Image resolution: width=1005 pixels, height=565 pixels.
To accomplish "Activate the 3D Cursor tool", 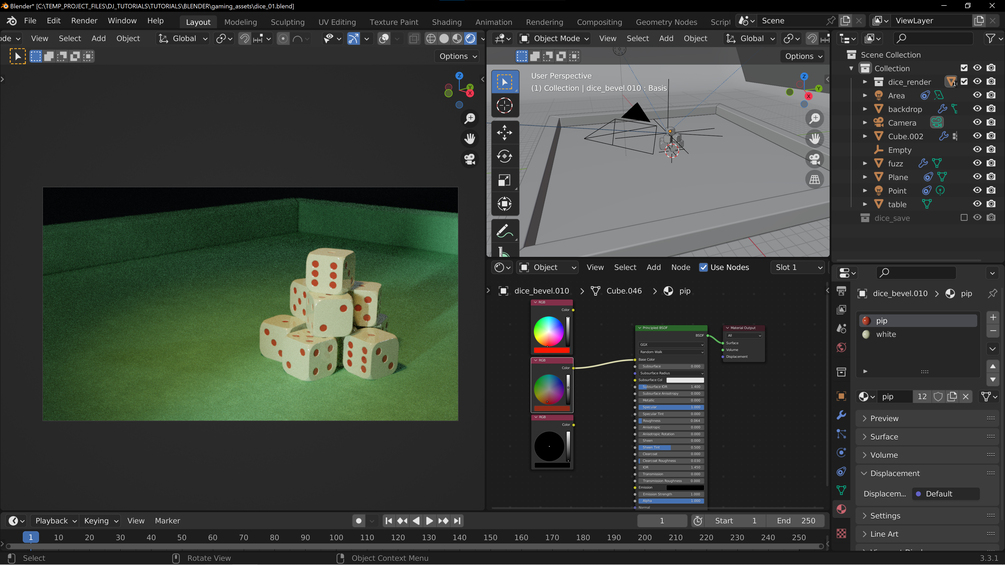I will point(504,106).
